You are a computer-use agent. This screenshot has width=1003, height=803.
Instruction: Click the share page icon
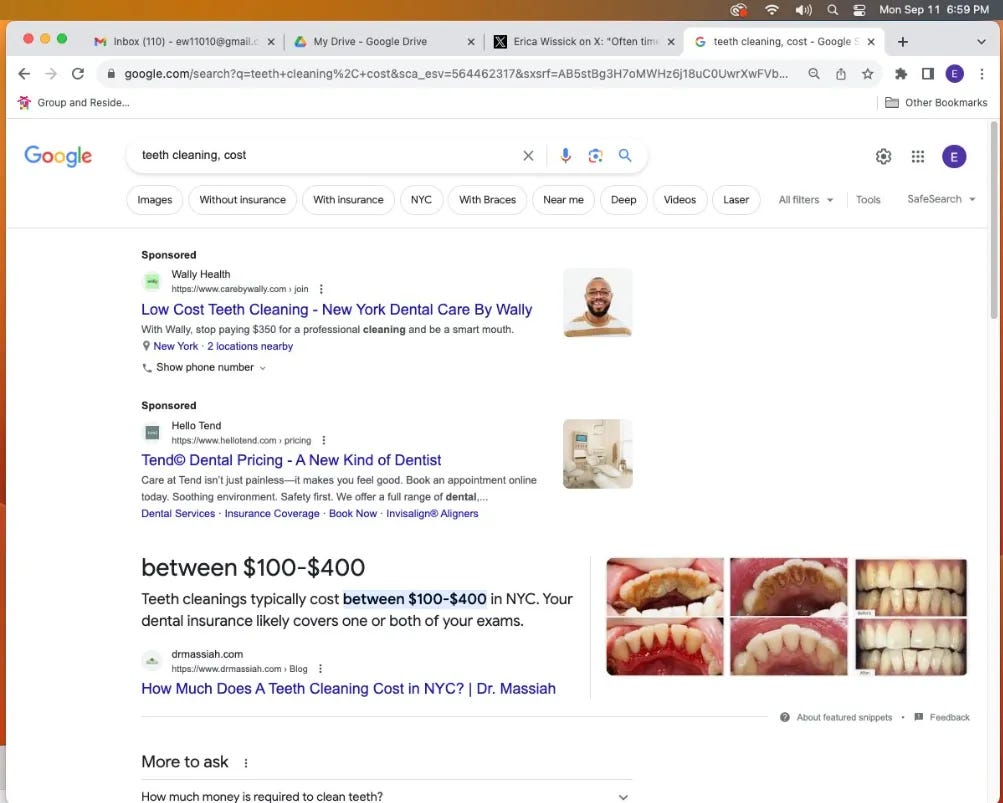[841, 74]
